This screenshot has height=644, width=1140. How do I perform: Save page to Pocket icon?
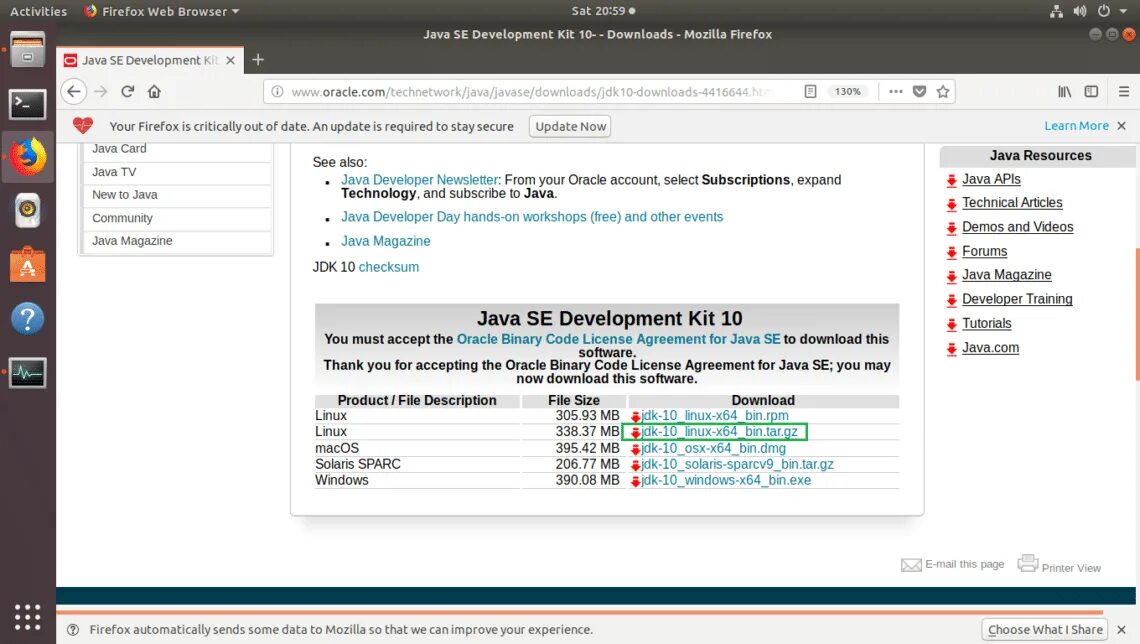click(920, 92)
